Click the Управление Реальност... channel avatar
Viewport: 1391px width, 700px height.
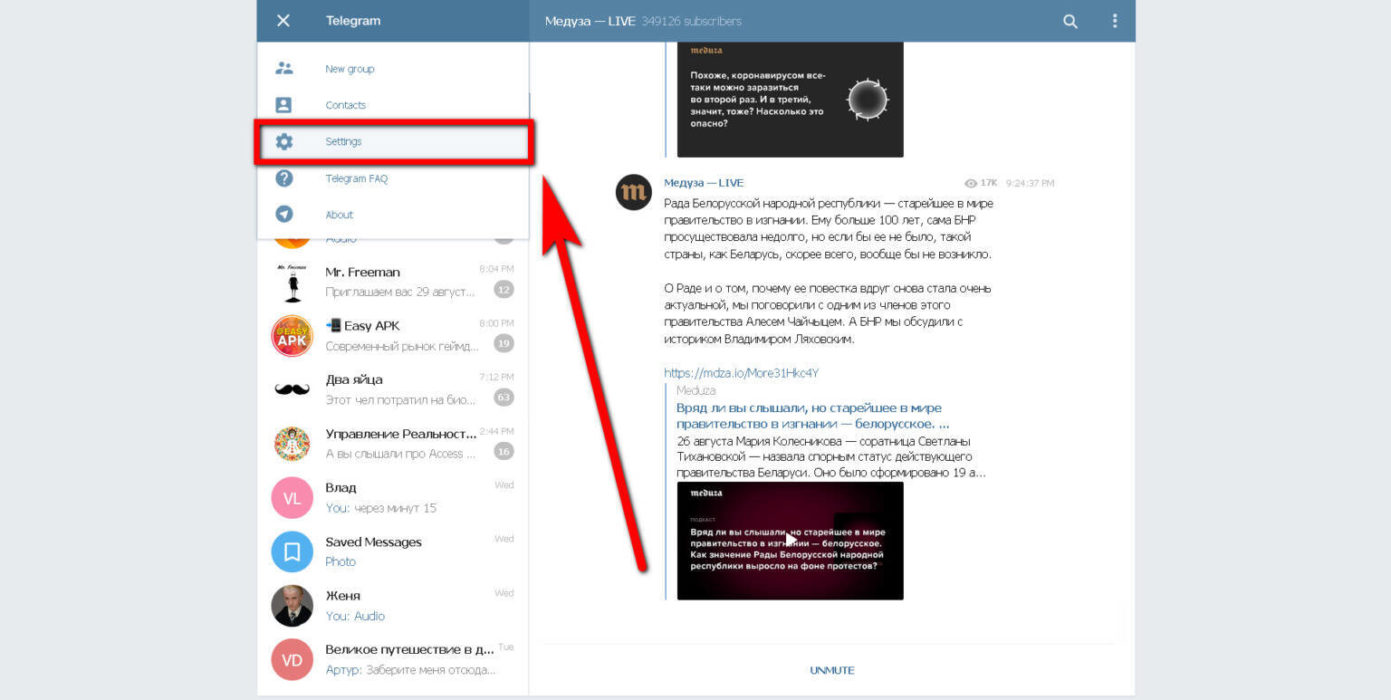pyautogui.click(x=292, y=444)
